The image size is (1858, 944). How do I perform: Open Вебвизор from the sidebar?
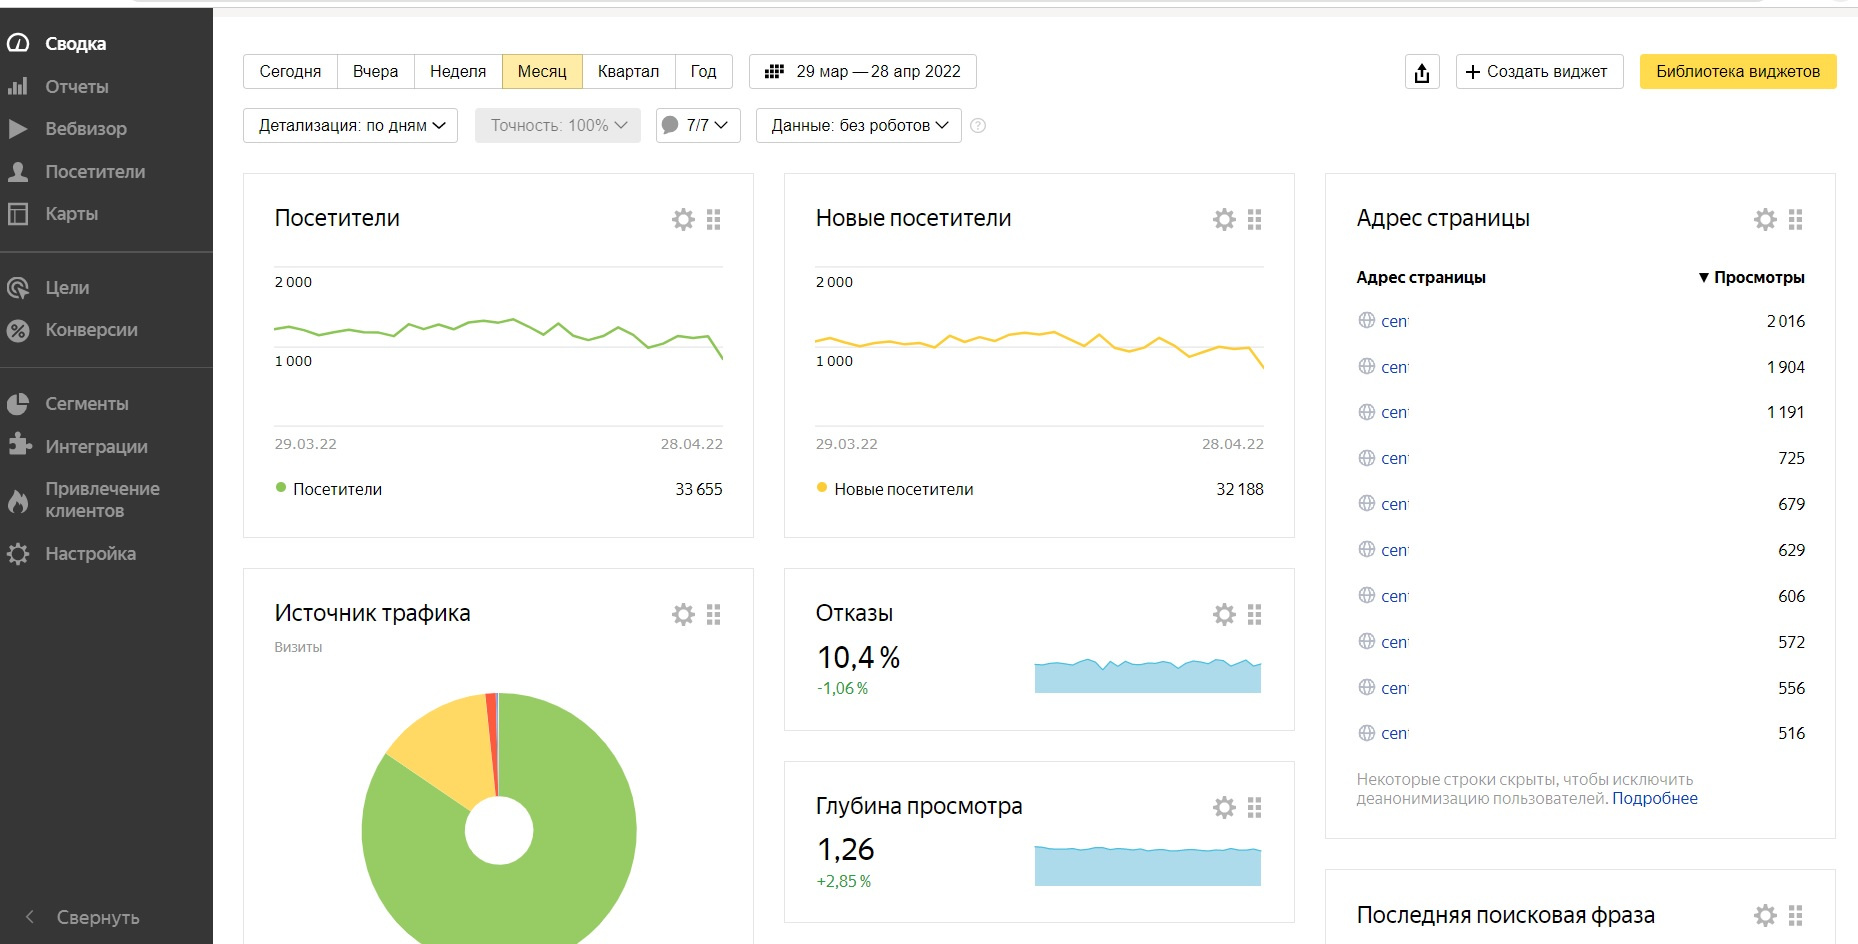click(85, 129)
